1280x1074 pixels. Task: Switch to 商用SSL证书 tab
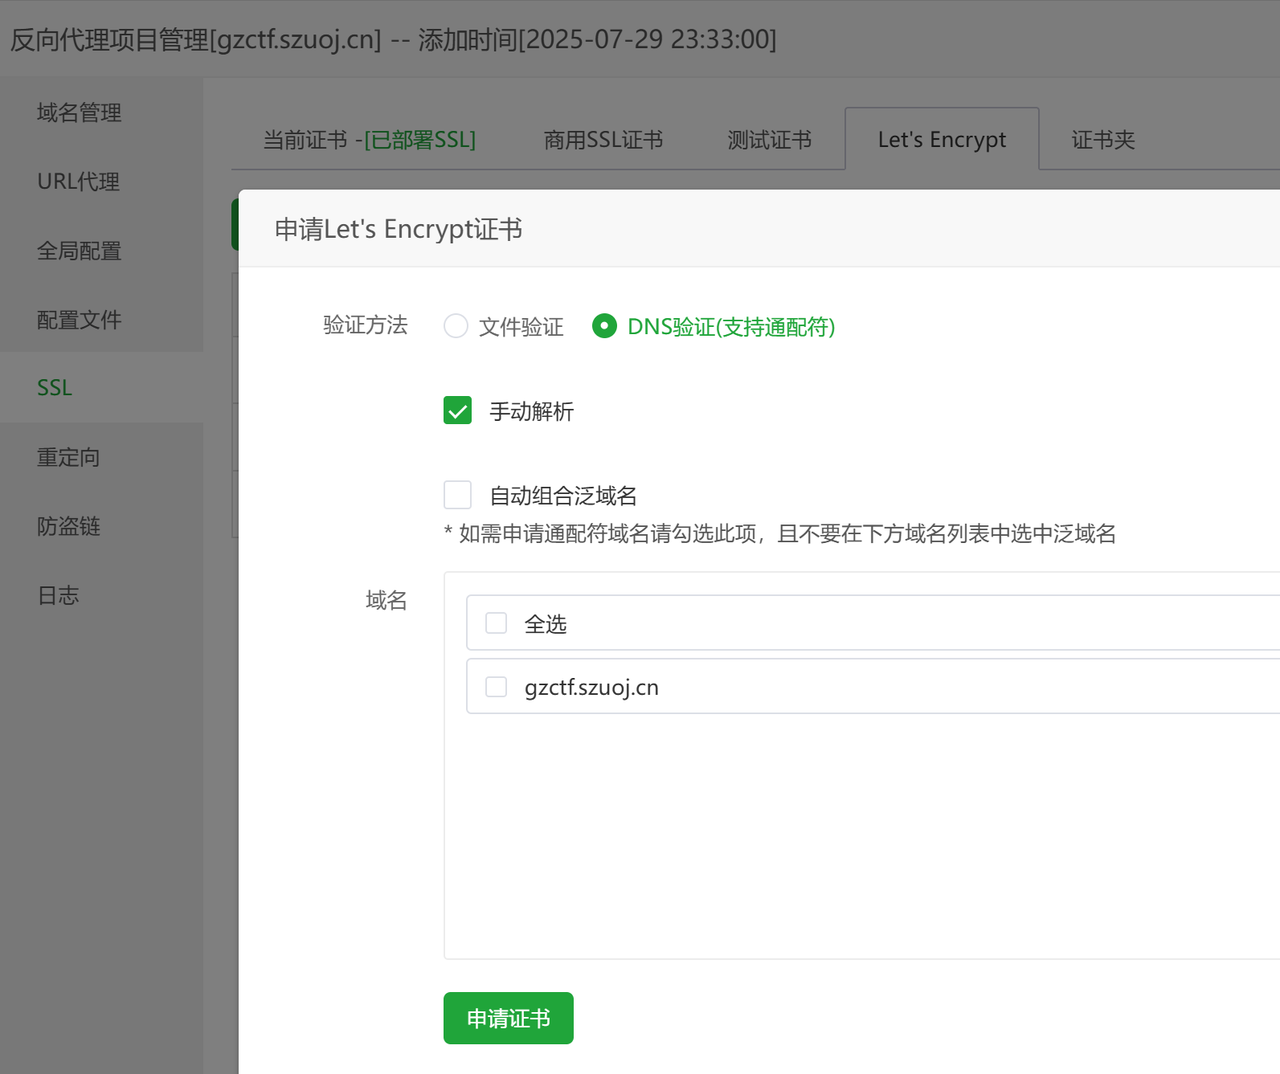603,140
